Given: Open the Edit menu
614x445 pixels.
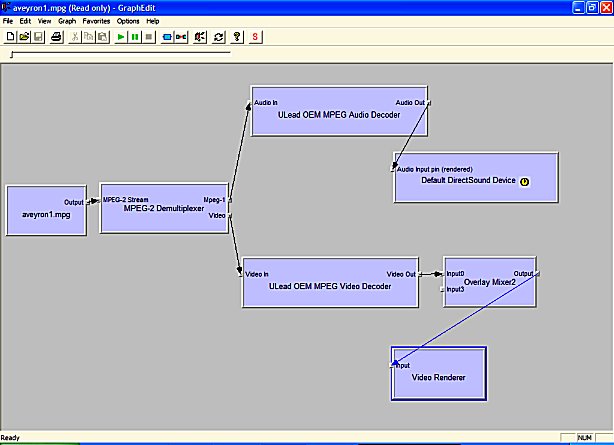Looking at the screenshot, I should pos(25,21).
